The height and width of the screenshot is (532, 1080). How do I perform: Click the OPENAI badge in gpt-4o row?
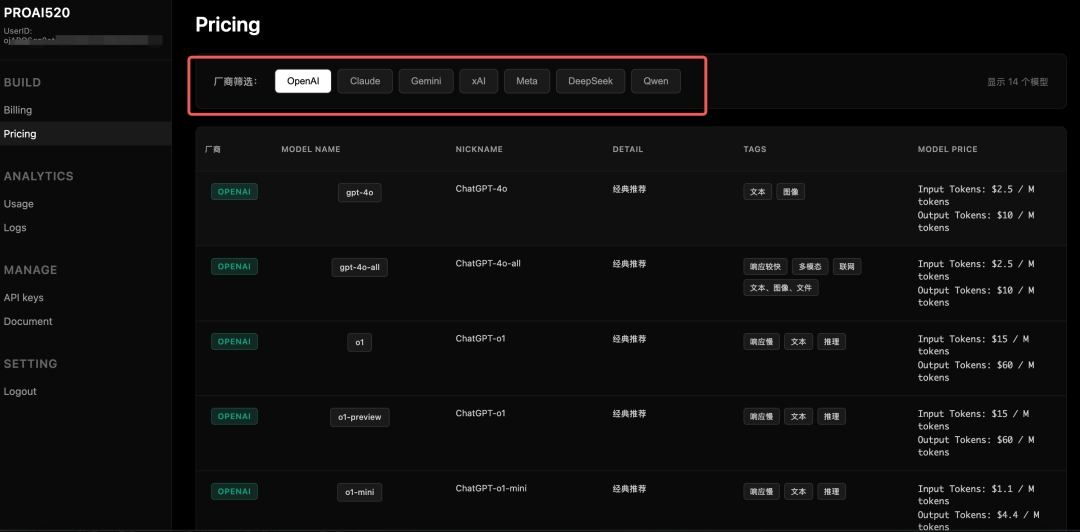(234, 192)
